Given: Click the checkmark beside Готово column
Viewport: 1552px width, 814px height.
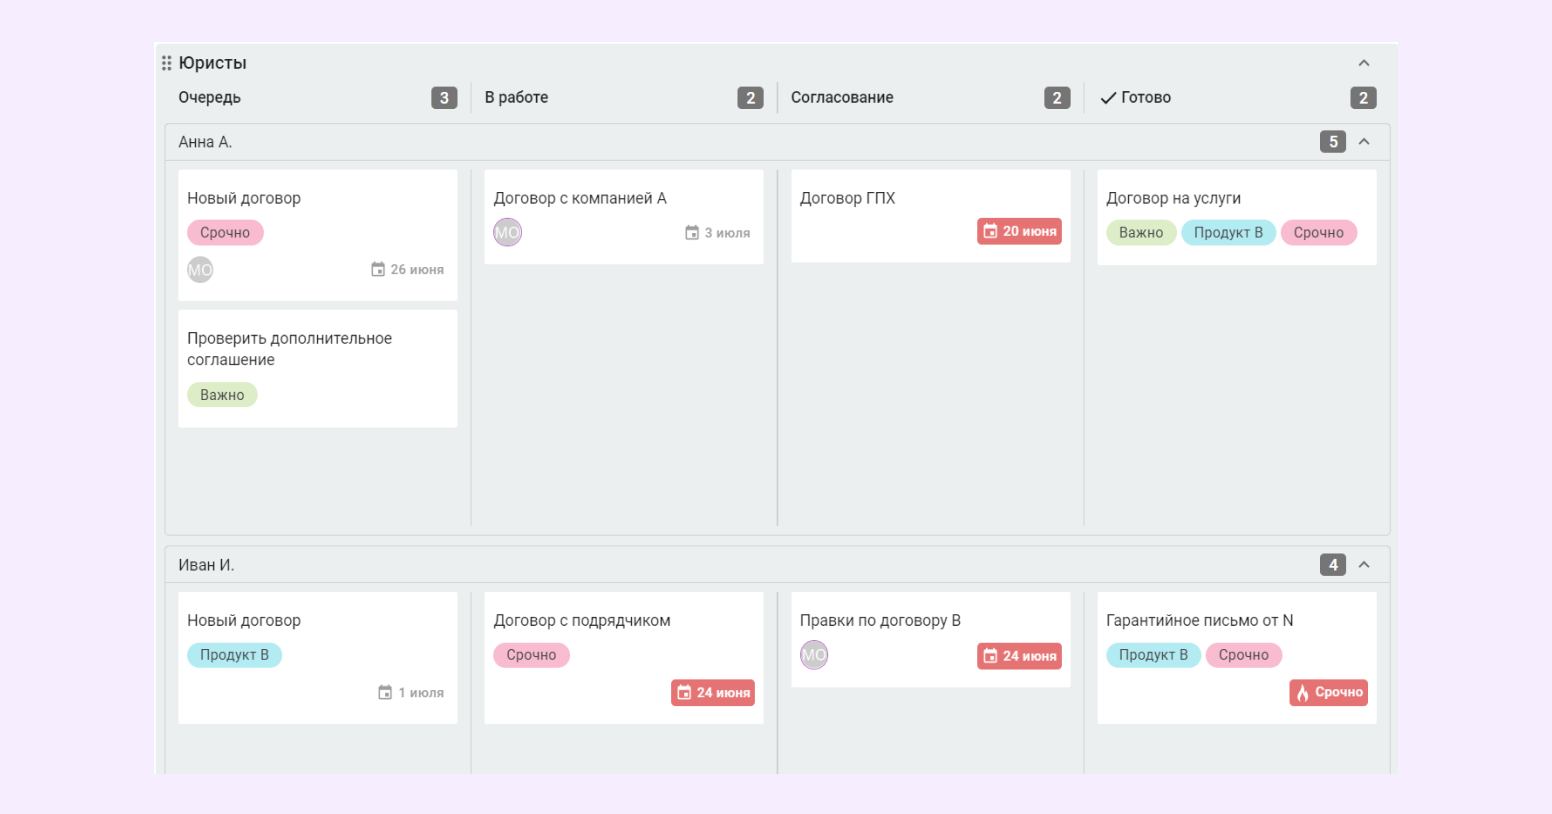Looking at the screenshot, I should (1108, 98).
